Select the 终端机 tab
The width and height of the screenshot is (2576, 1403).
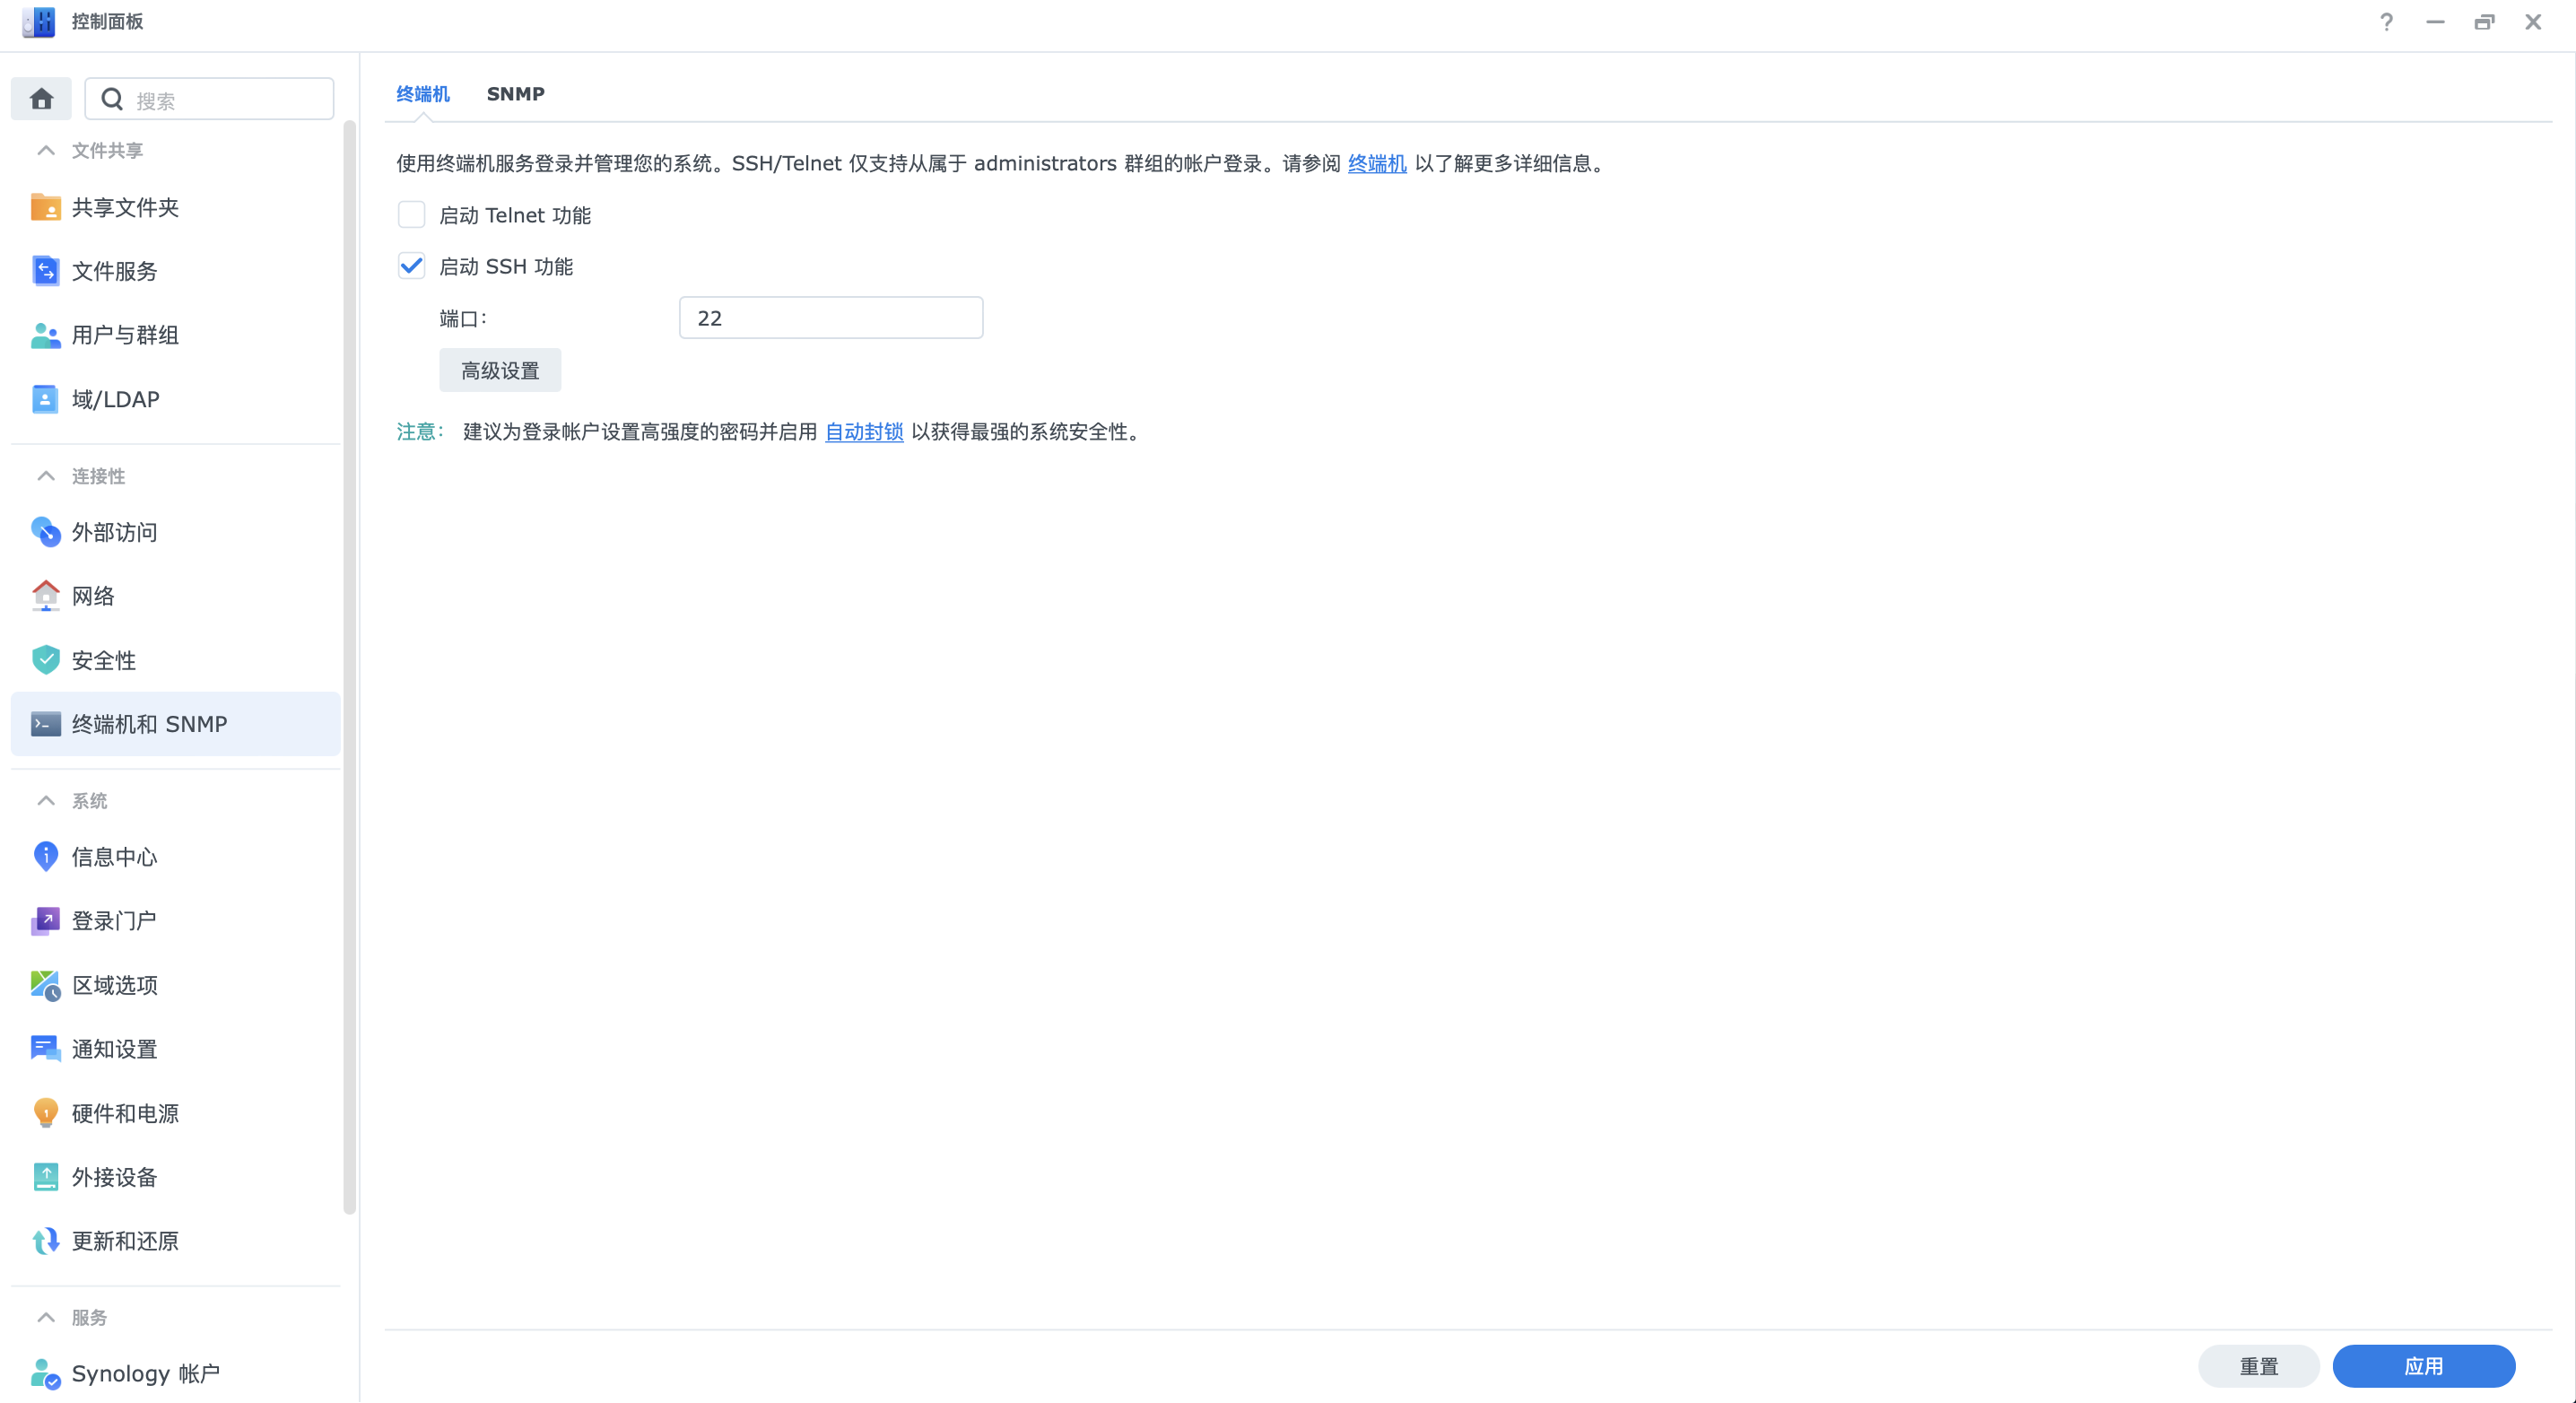tap(423, 93)
